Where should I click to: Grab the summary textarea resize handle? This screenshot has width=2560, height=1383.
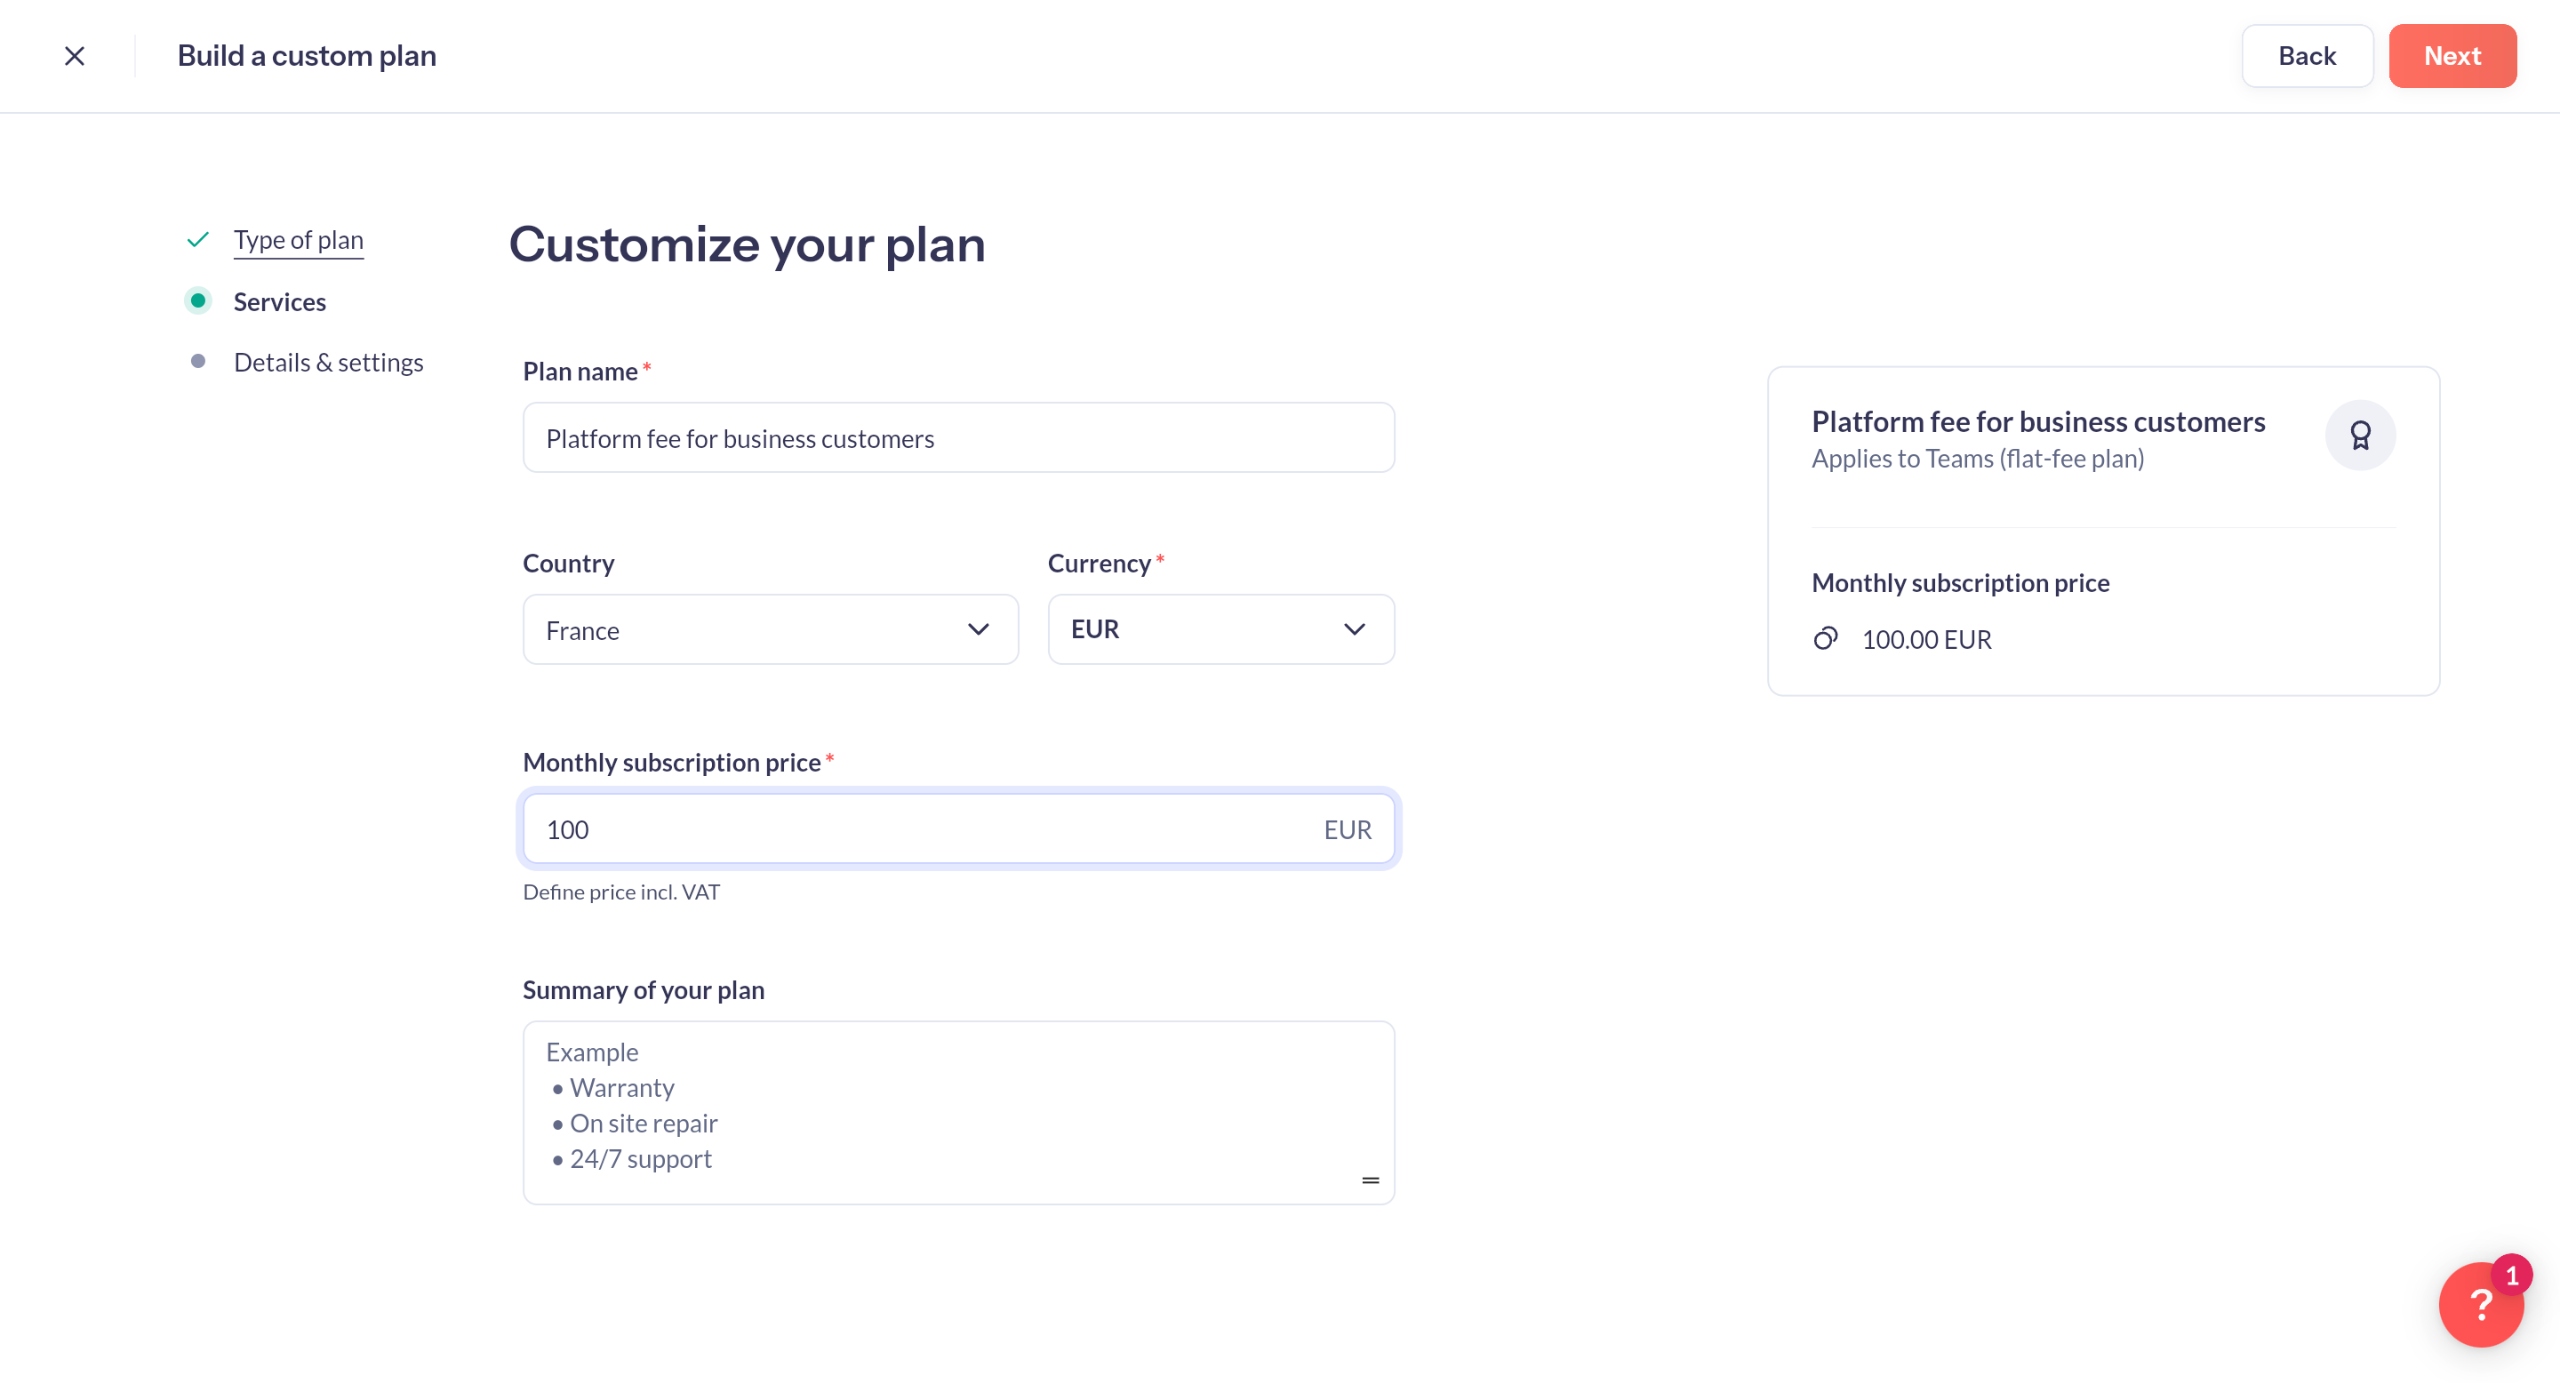1370,1181
